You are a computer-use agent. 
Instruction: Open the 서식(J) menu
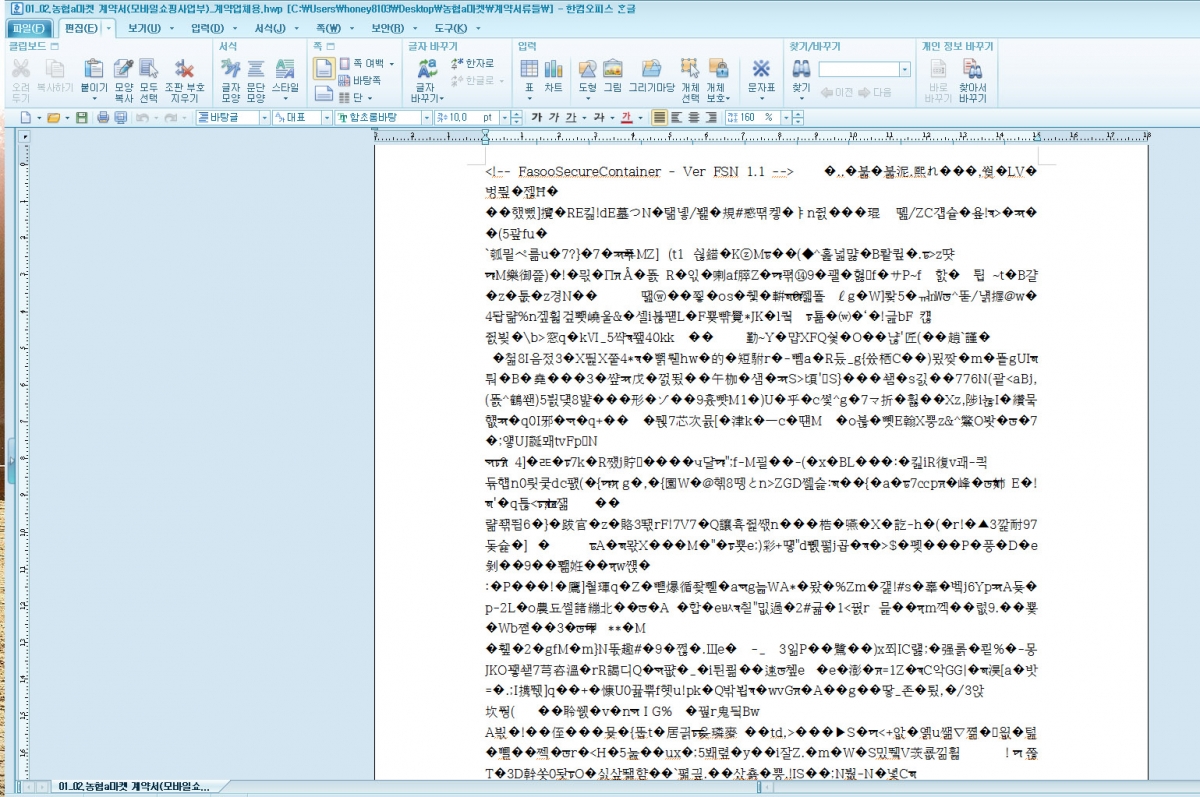(270, 28)
